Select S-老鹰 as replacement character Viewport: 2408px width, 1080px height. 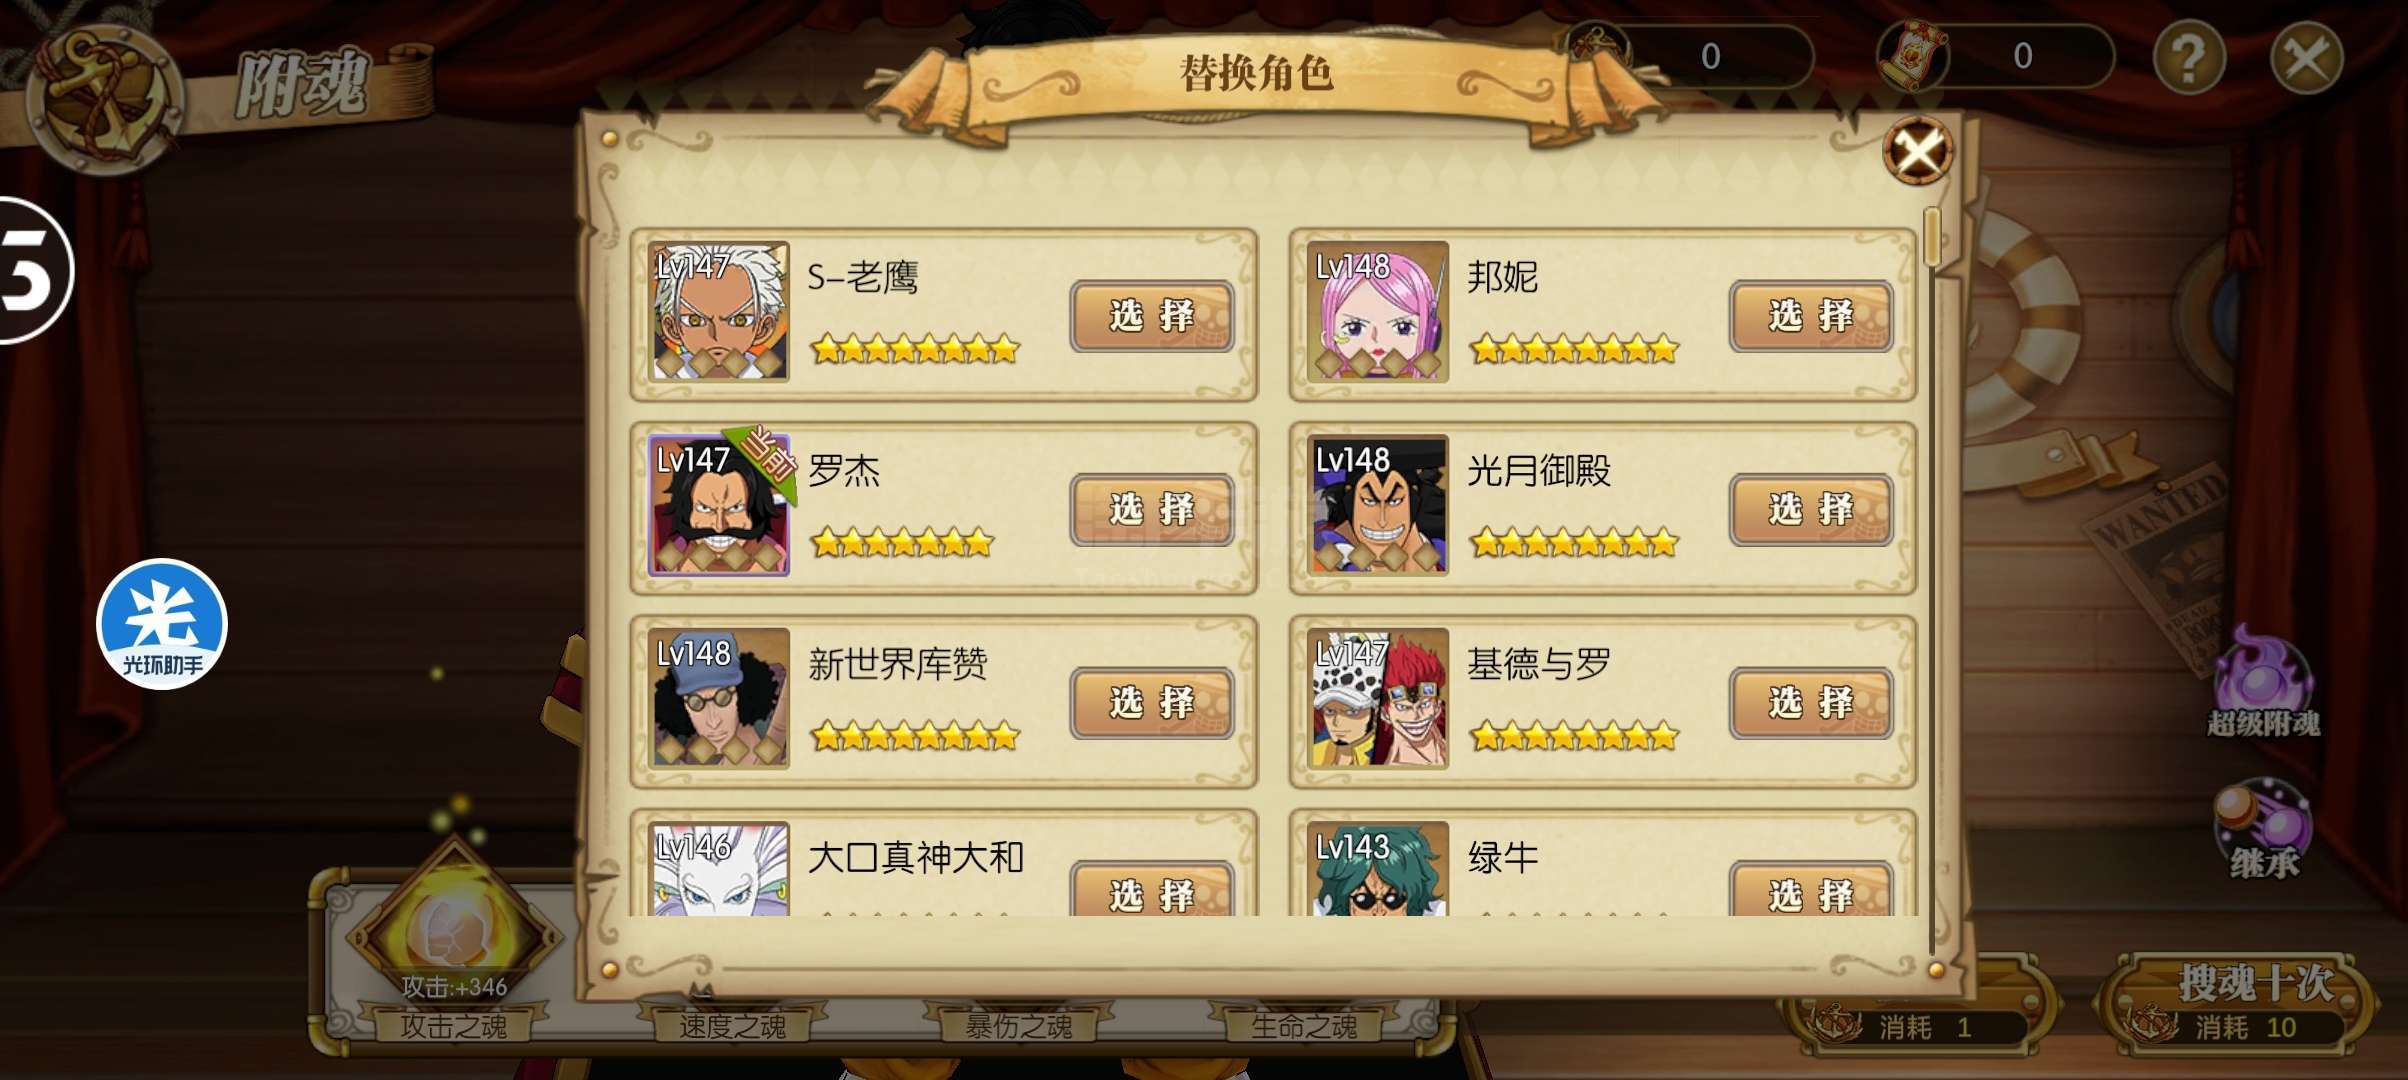pyautogui.click(x=1152, y=316)
